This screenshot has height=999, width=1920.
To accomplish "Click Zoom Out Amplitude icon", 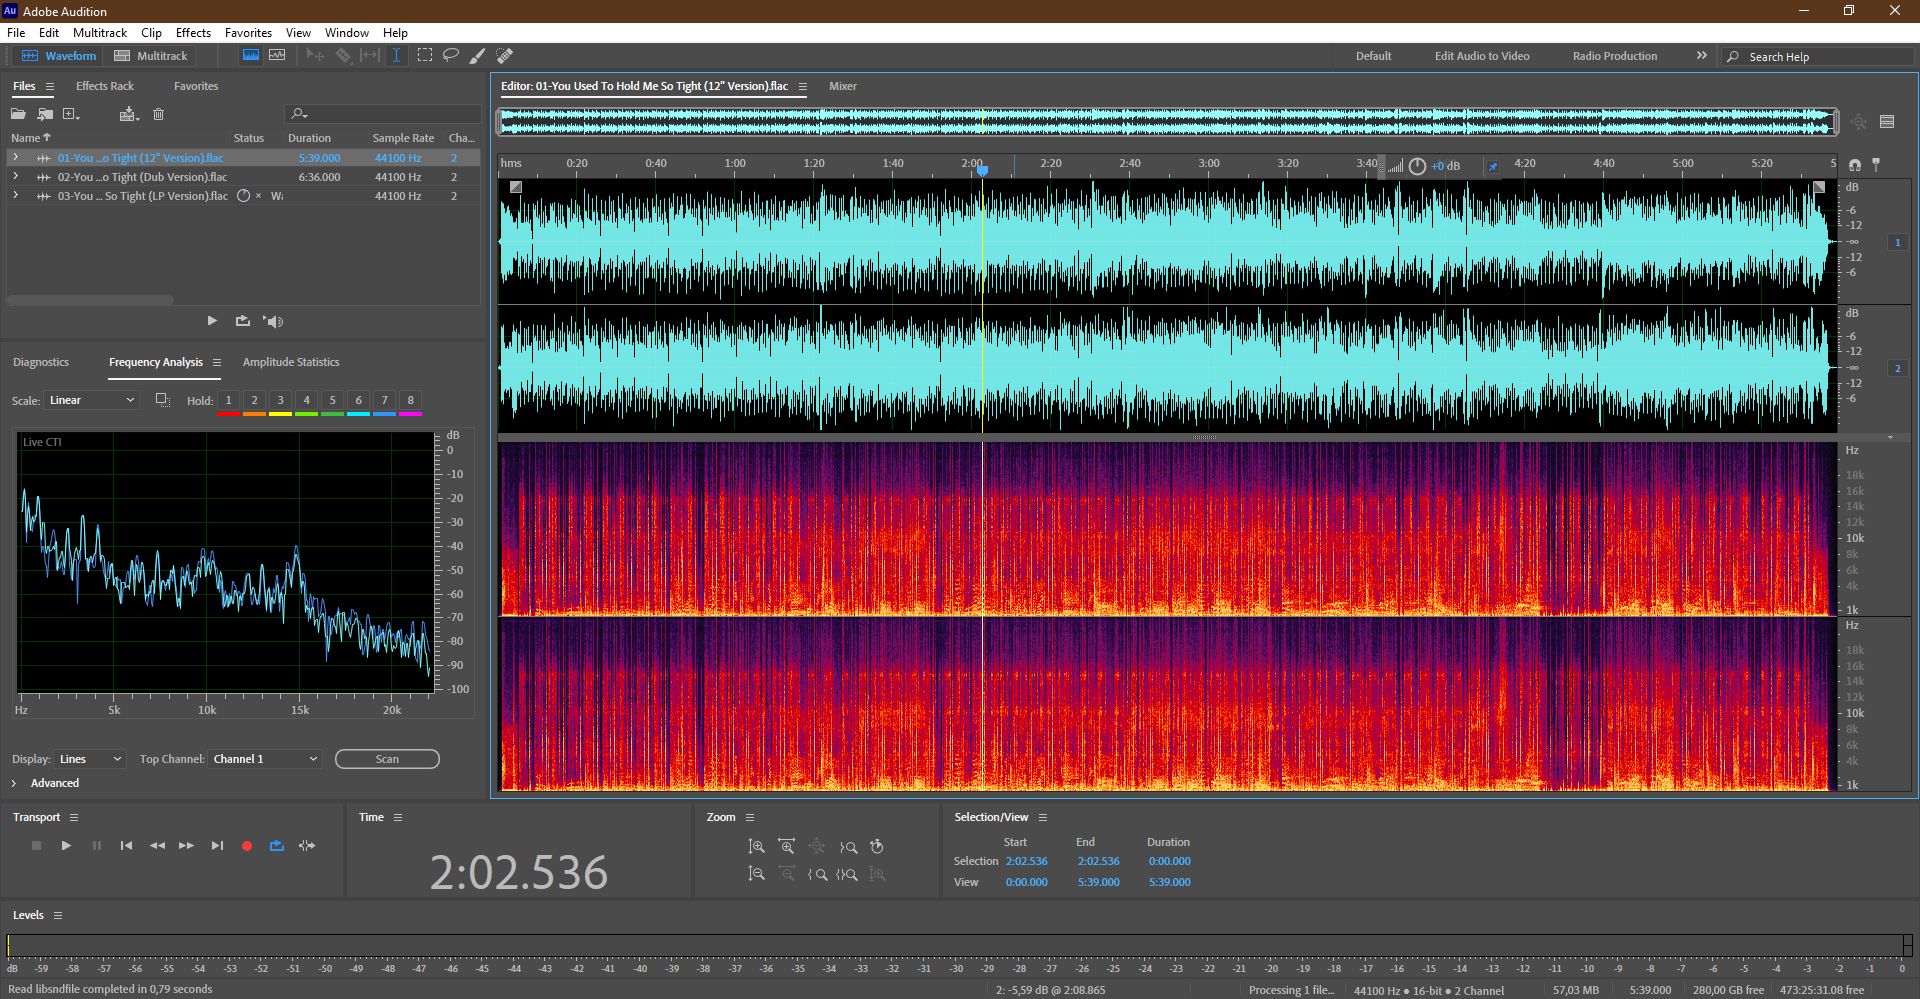I will point(757,874).
